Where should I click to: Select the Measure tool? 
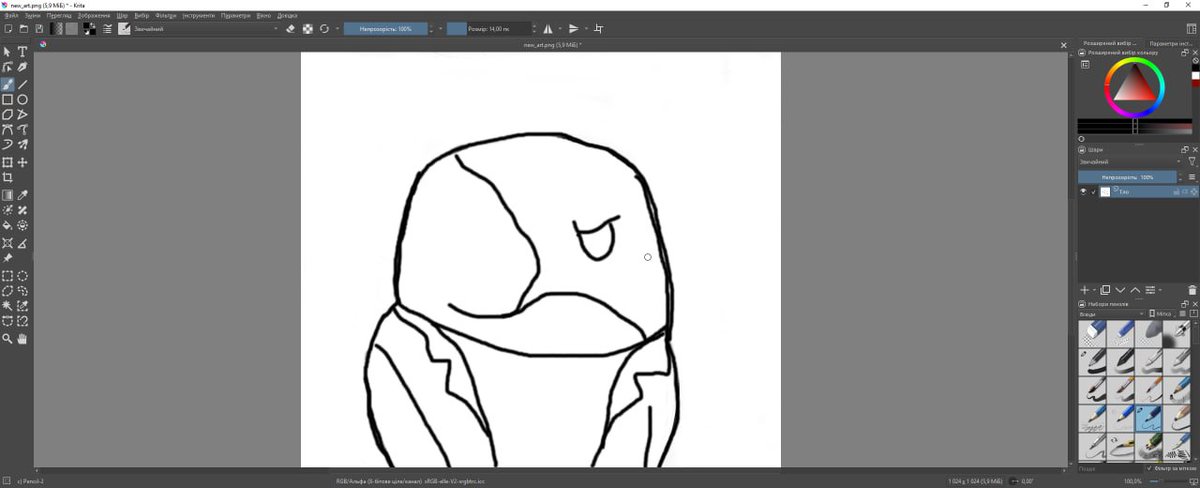(22, 241)
